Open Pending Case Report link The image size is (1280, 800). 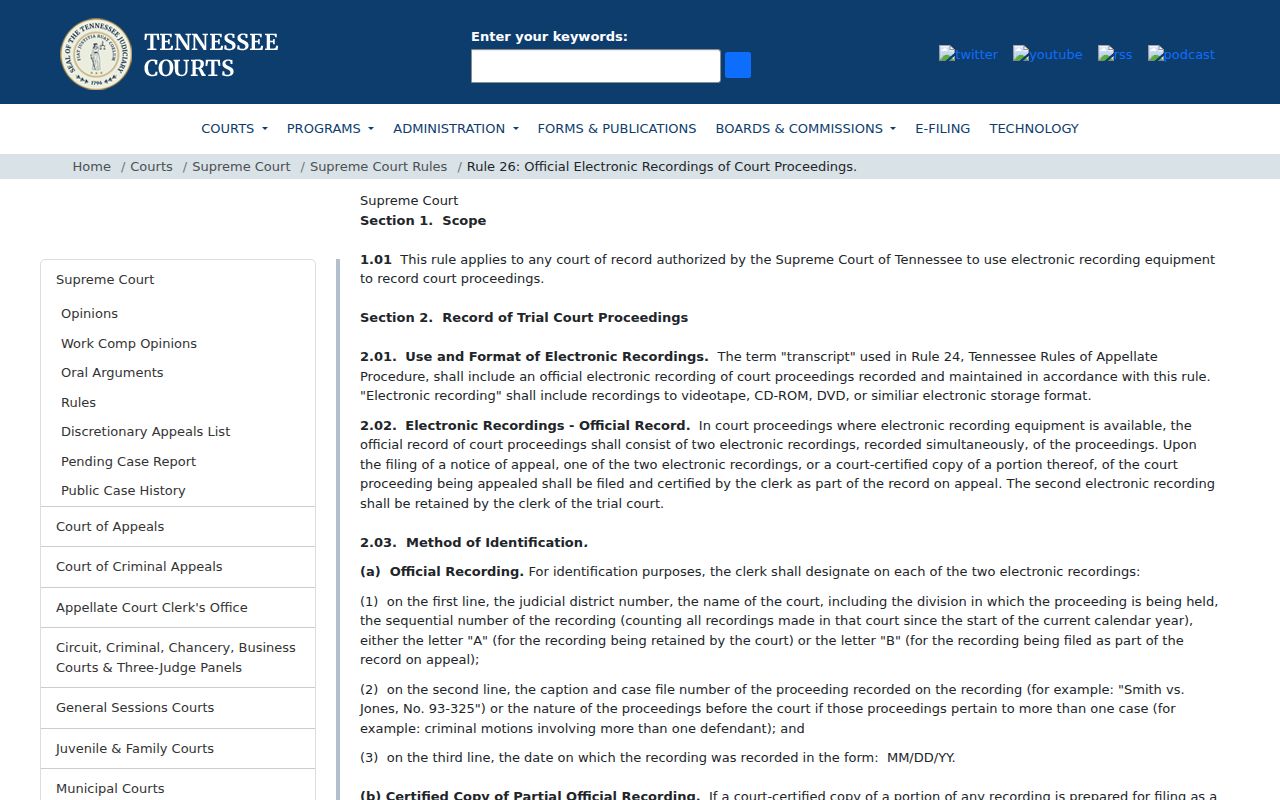[128, 461]
